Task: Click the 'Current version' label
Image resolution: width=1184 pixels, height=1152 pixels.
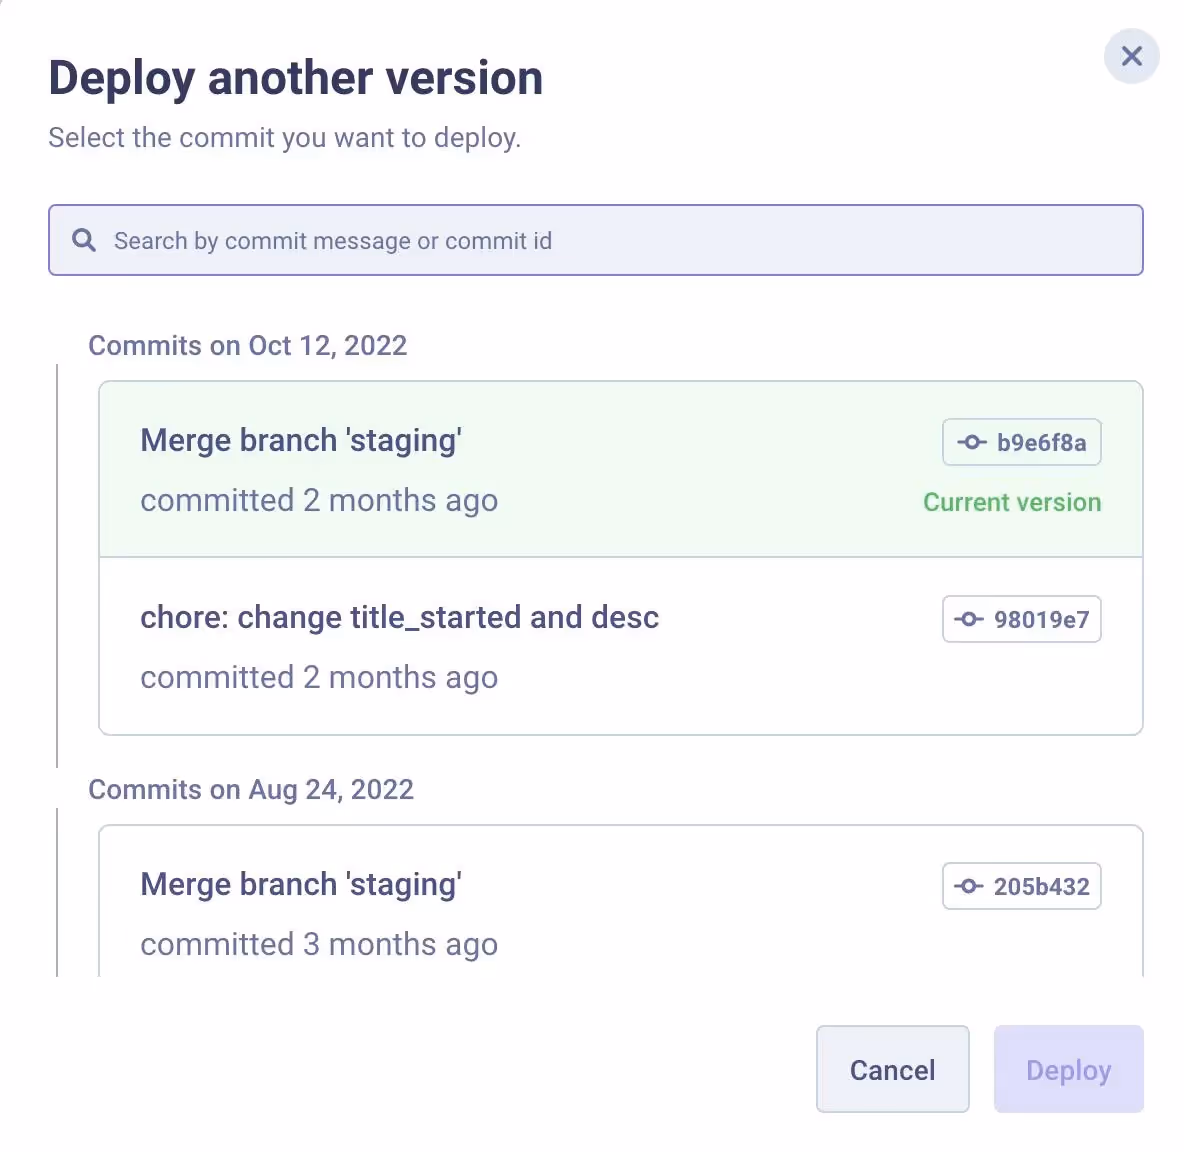Action: (x=1012, y=502)
